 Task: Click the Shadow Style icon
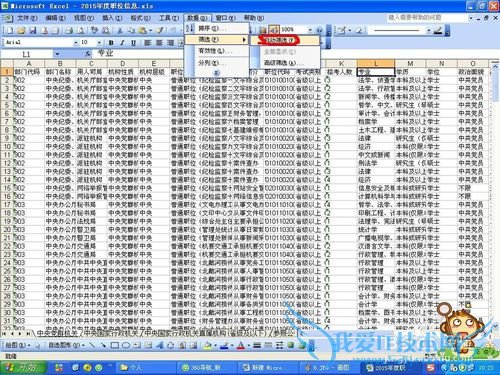pyautogui.click(x=291, y=345)
